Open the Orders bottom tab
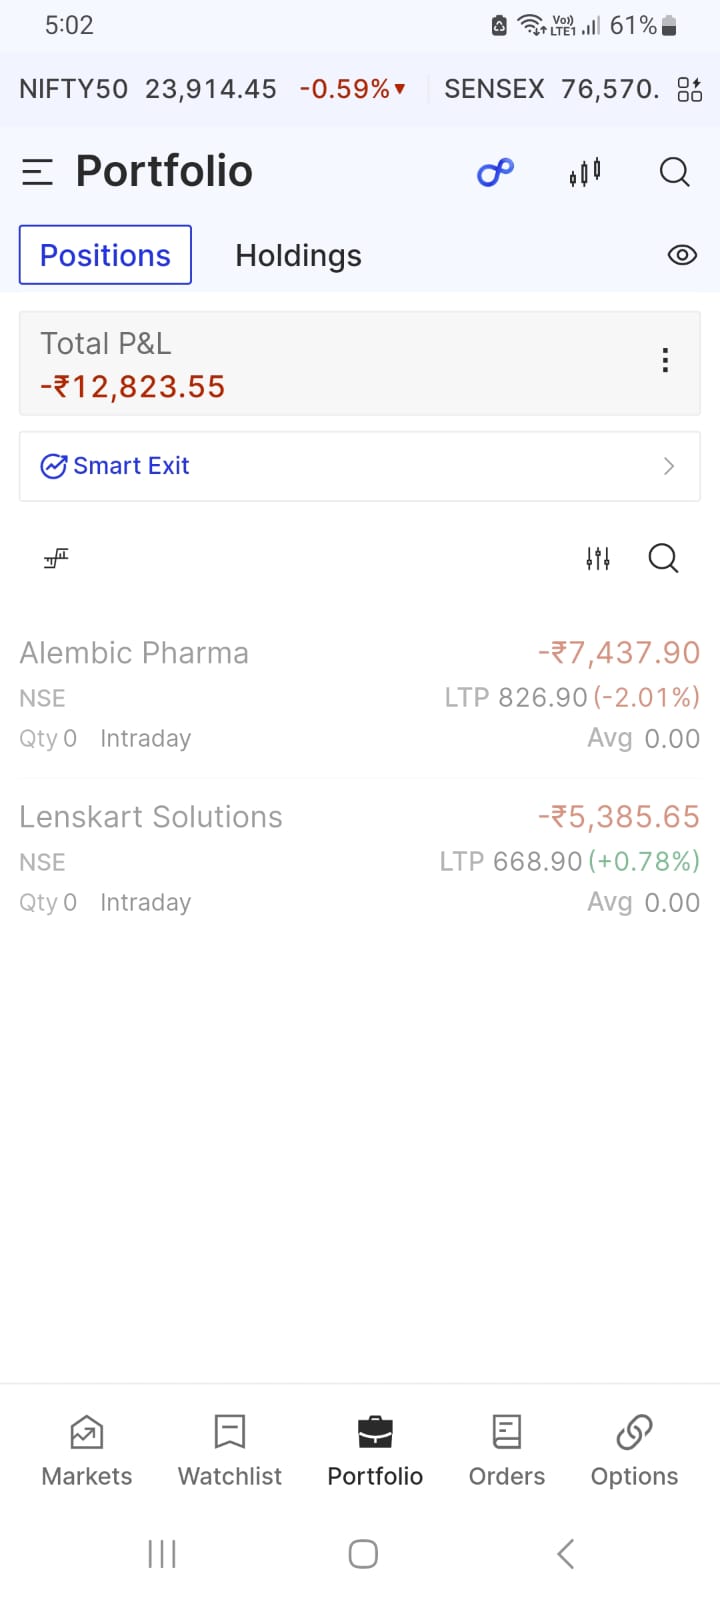The height and width of the screenshot is (1600, 720). pos(507,1451)
